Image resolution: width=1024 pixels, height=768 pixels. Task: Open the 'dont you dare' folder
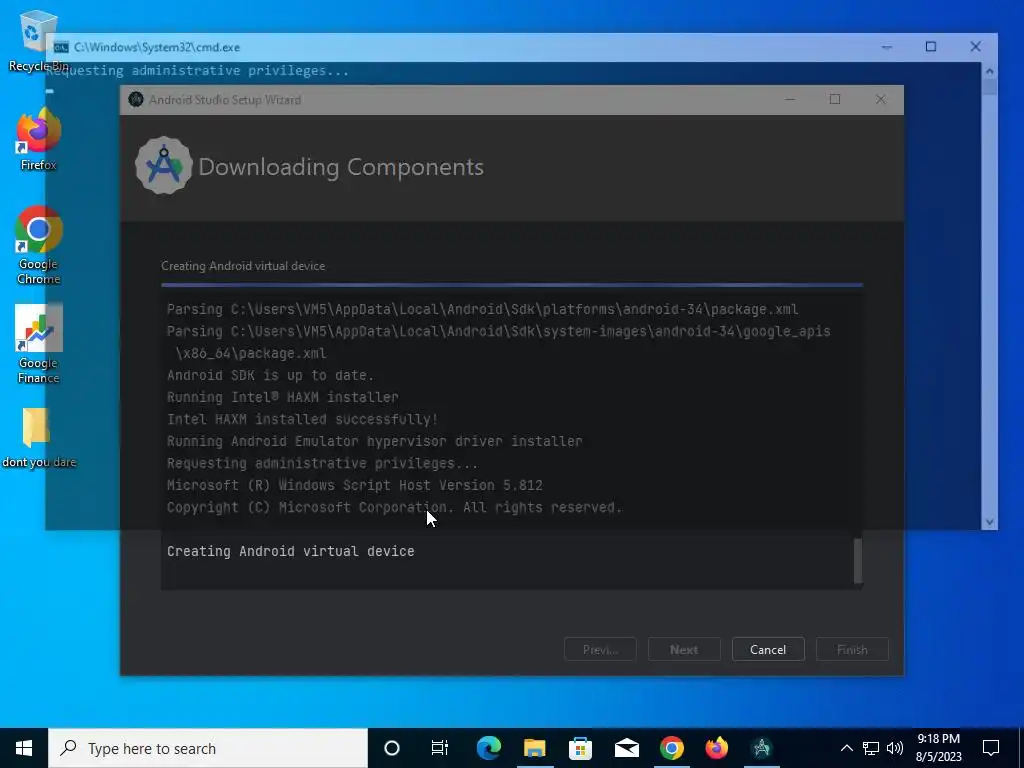[x=39, y=437]
